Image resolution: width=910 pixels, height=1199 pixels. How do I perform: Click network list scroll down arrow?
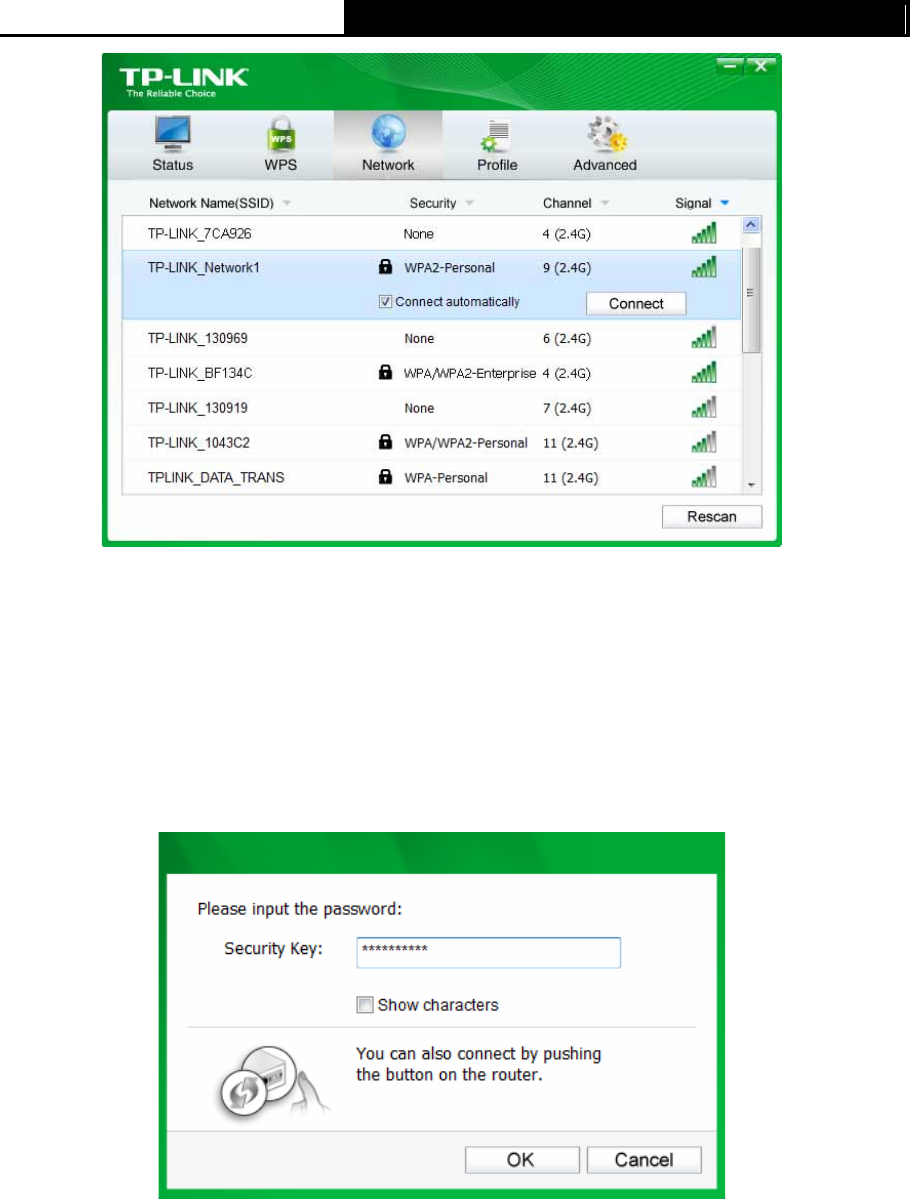(x=751, y=485)
